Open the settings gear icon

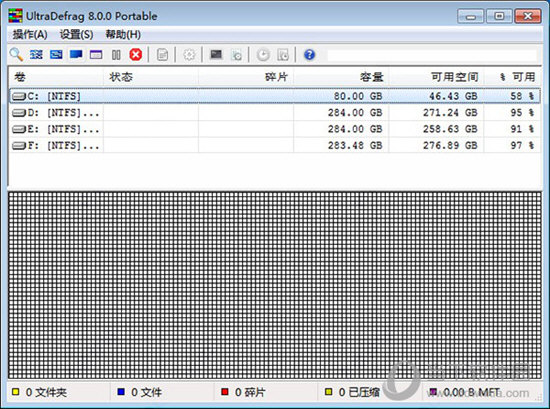189,55
